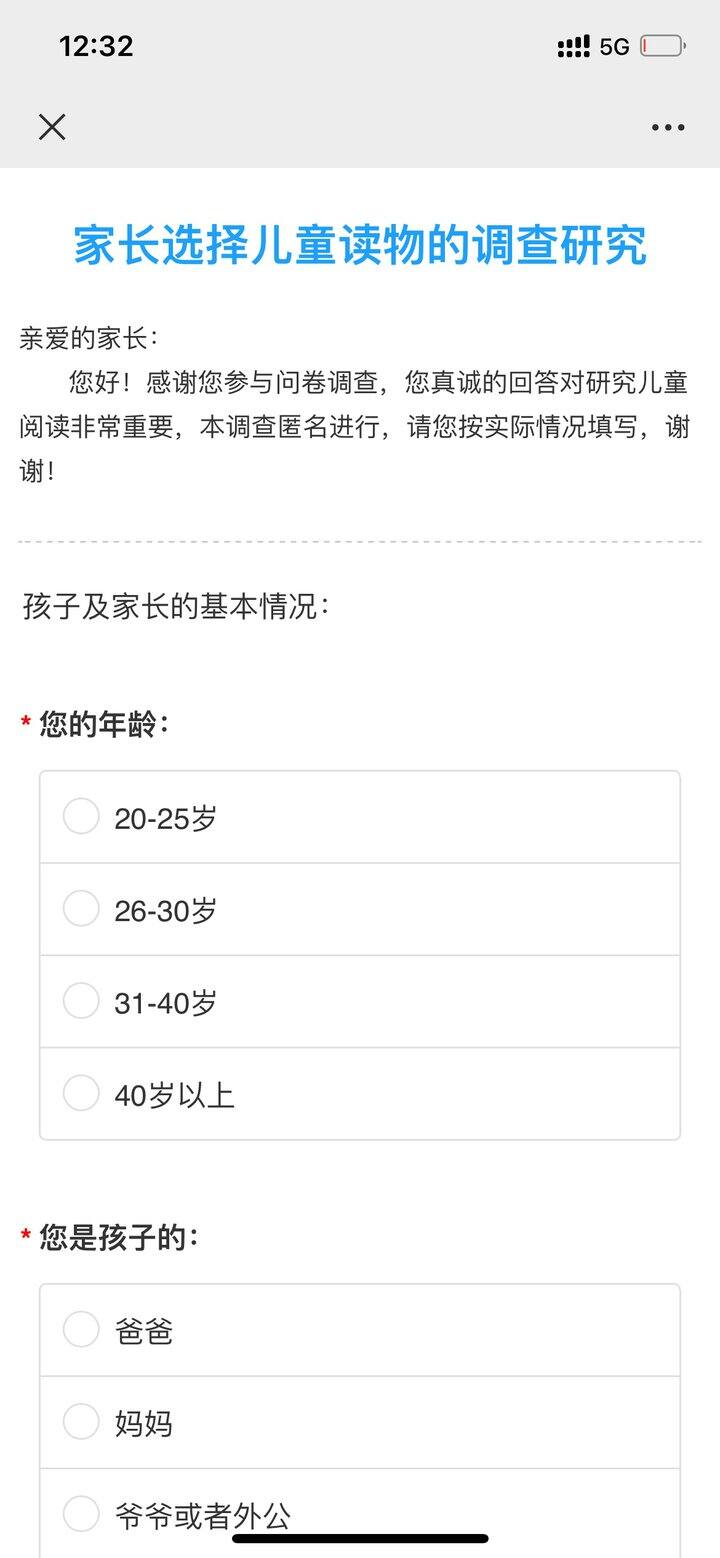The width and height of the screenshot is (720, 1558).
Task: Choose the 31-40岁 age option
Action: [x=360, y=1001]
